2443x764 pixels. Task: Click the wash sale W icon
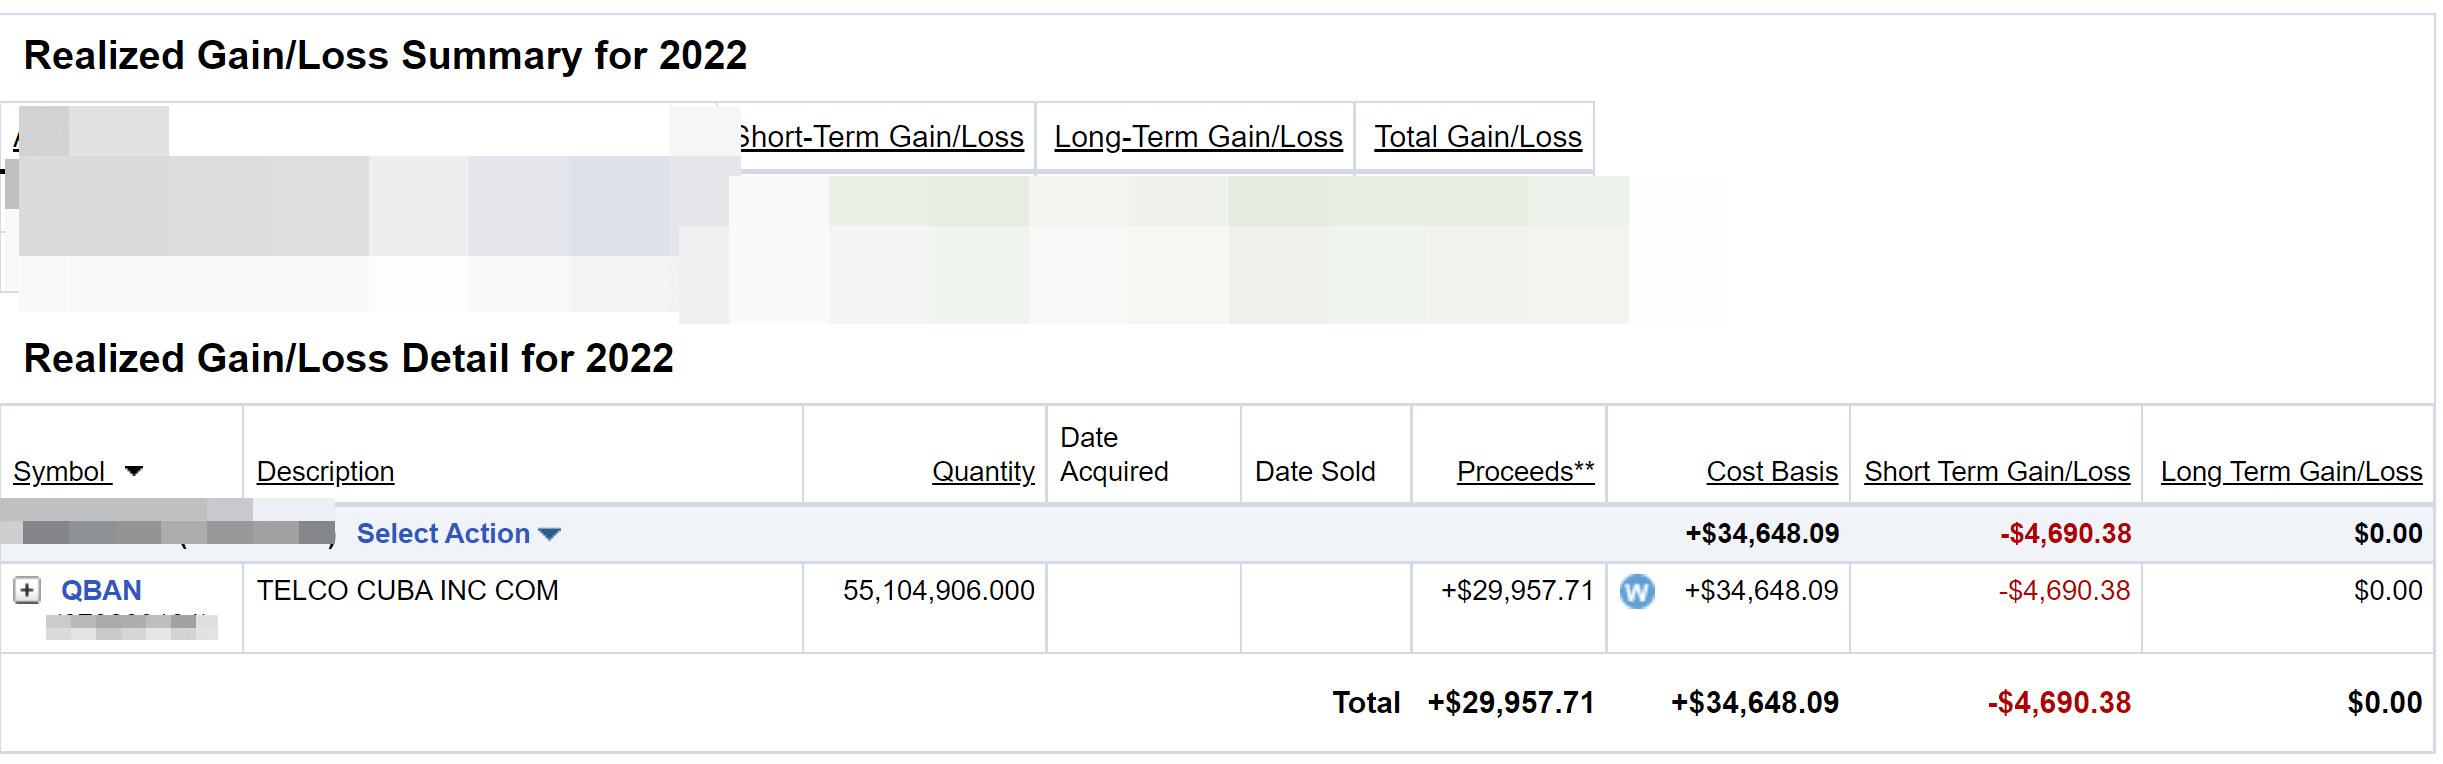[x=1637, y=592]
